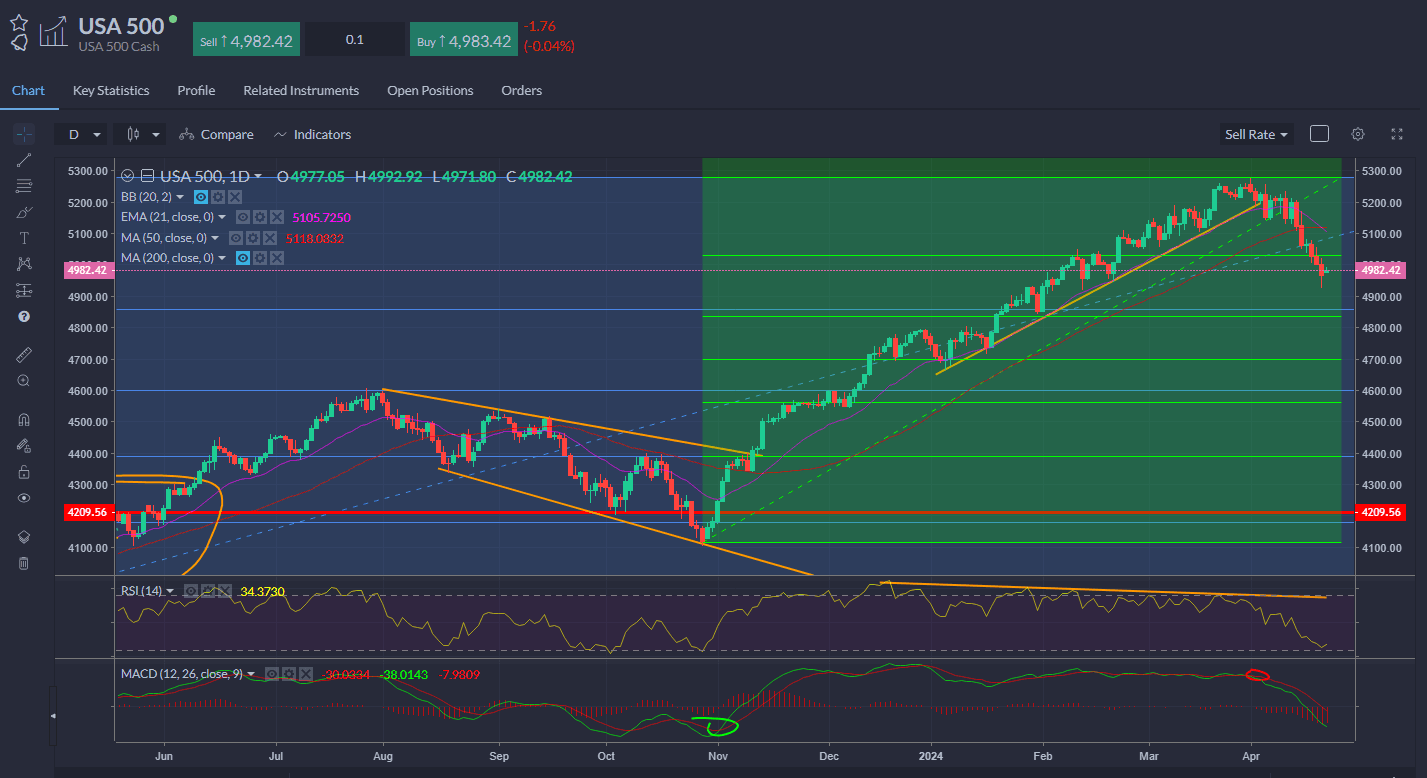Hide the MA (200, close, 0) indicator

[x=242, y=258]
